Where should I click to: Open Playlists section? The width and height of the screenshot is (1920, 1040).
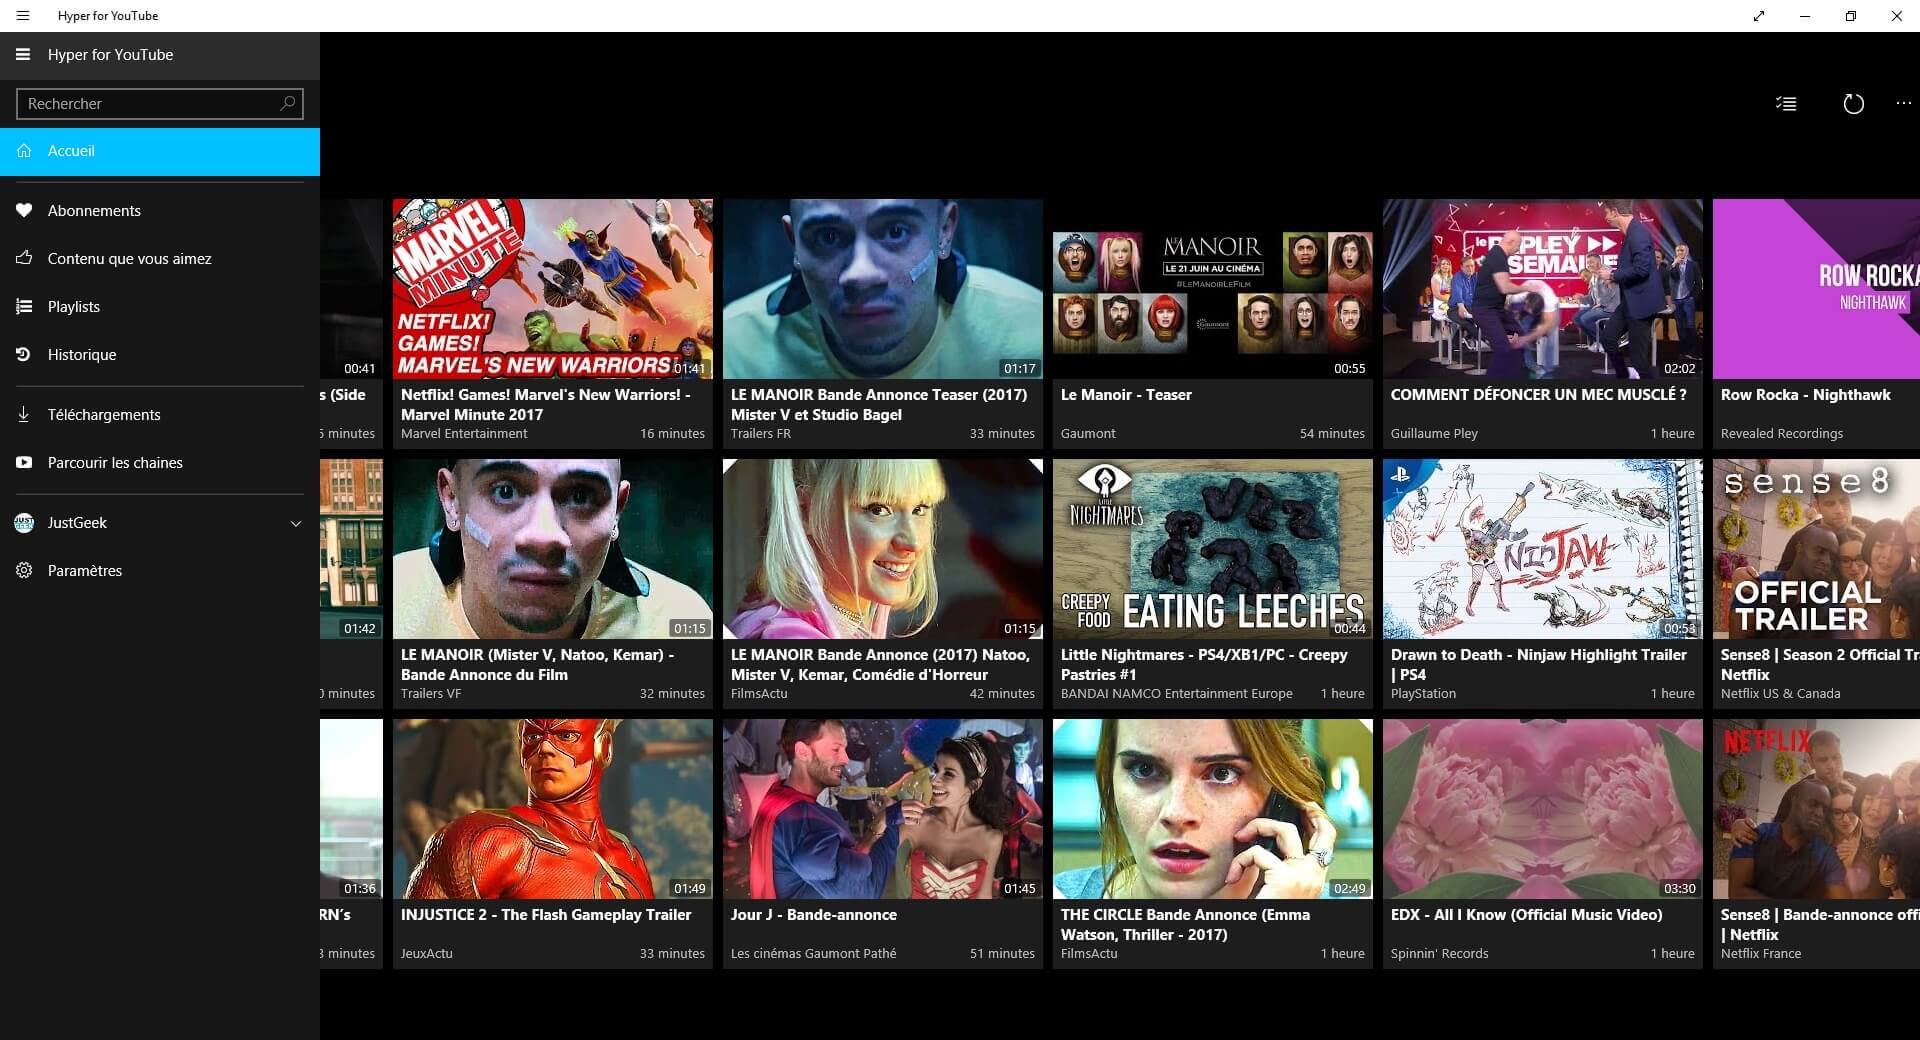click(x=160, y=307)
